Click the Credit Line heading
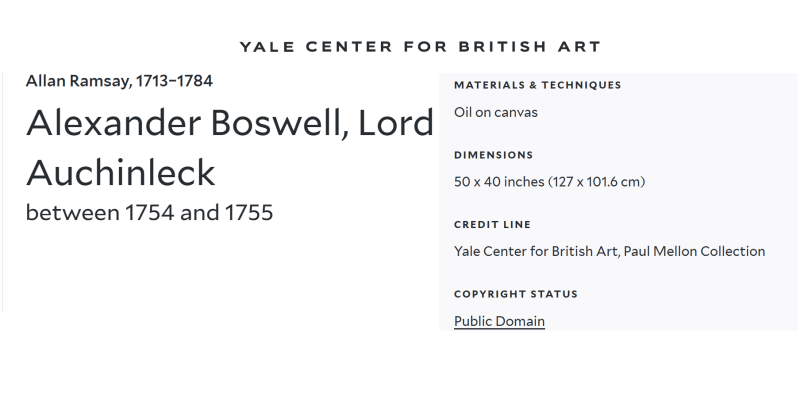800x395 pixels. (x=492, y=225)
